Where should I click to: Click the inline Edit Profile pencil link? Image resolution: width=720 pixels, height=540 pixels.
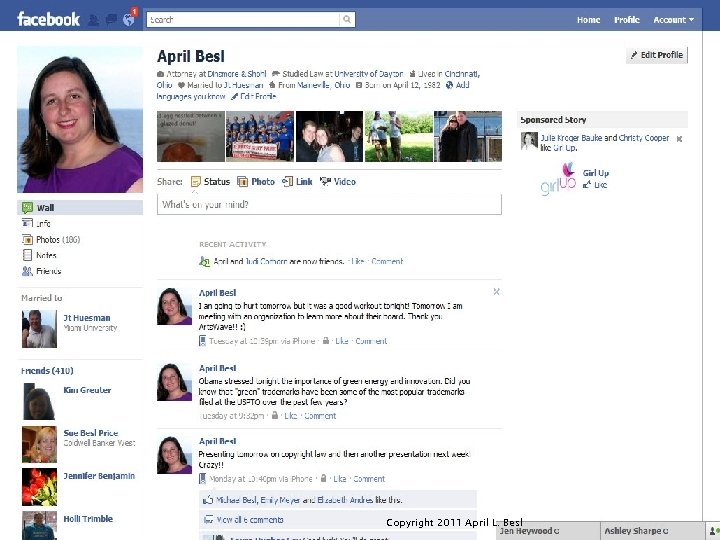tap(253, 96)
